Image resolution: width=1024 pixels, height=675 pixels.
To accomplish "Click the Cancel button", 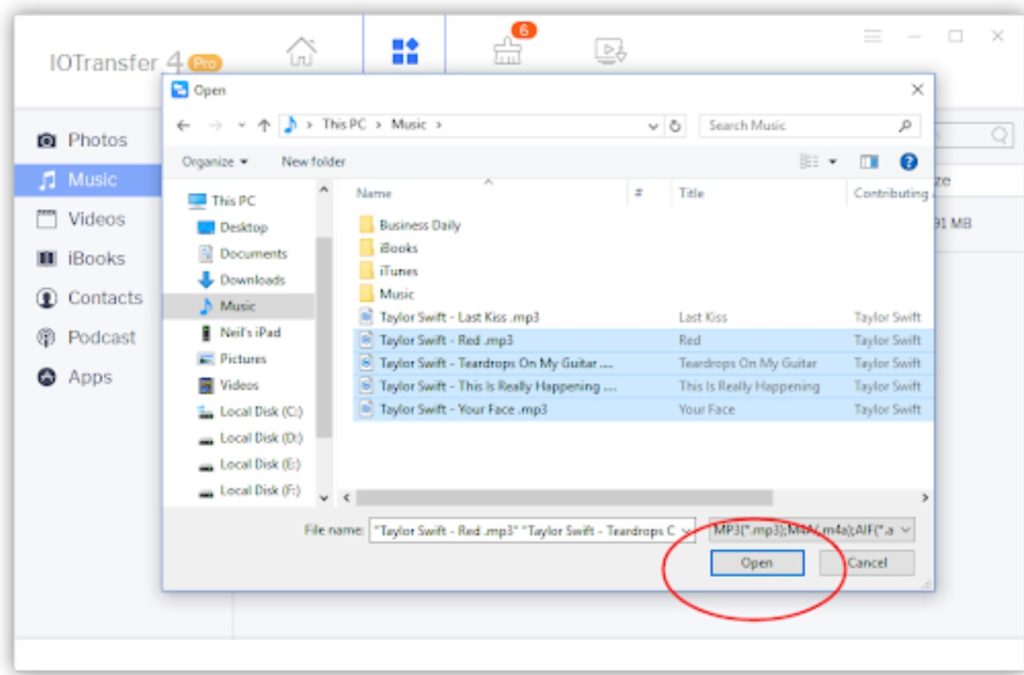I will coord(867,563).
